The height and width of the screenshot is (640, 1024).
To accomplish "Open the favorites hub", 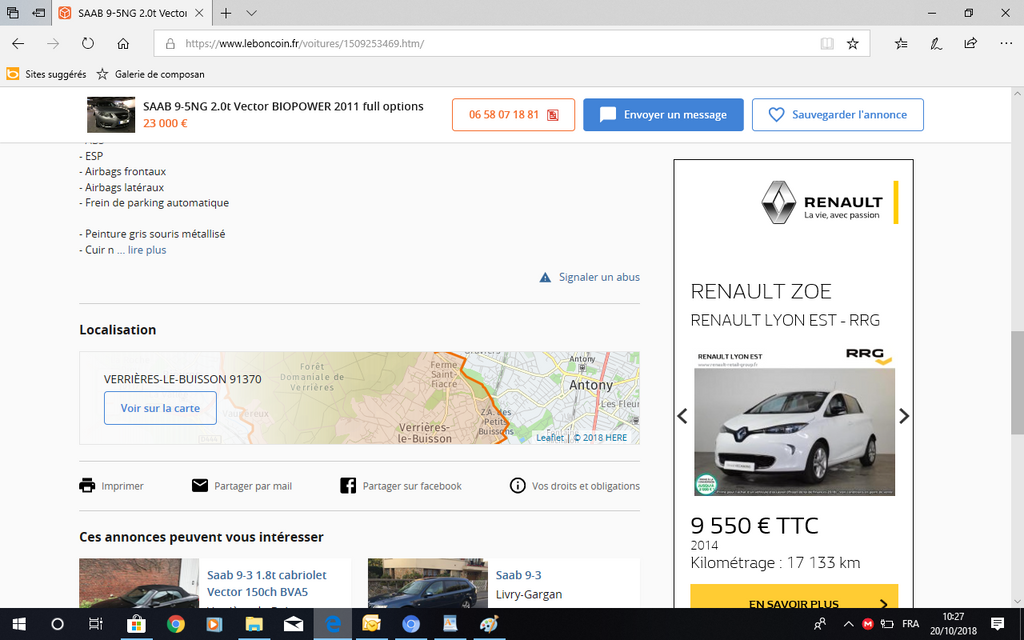I will click(x=901, y=44).
